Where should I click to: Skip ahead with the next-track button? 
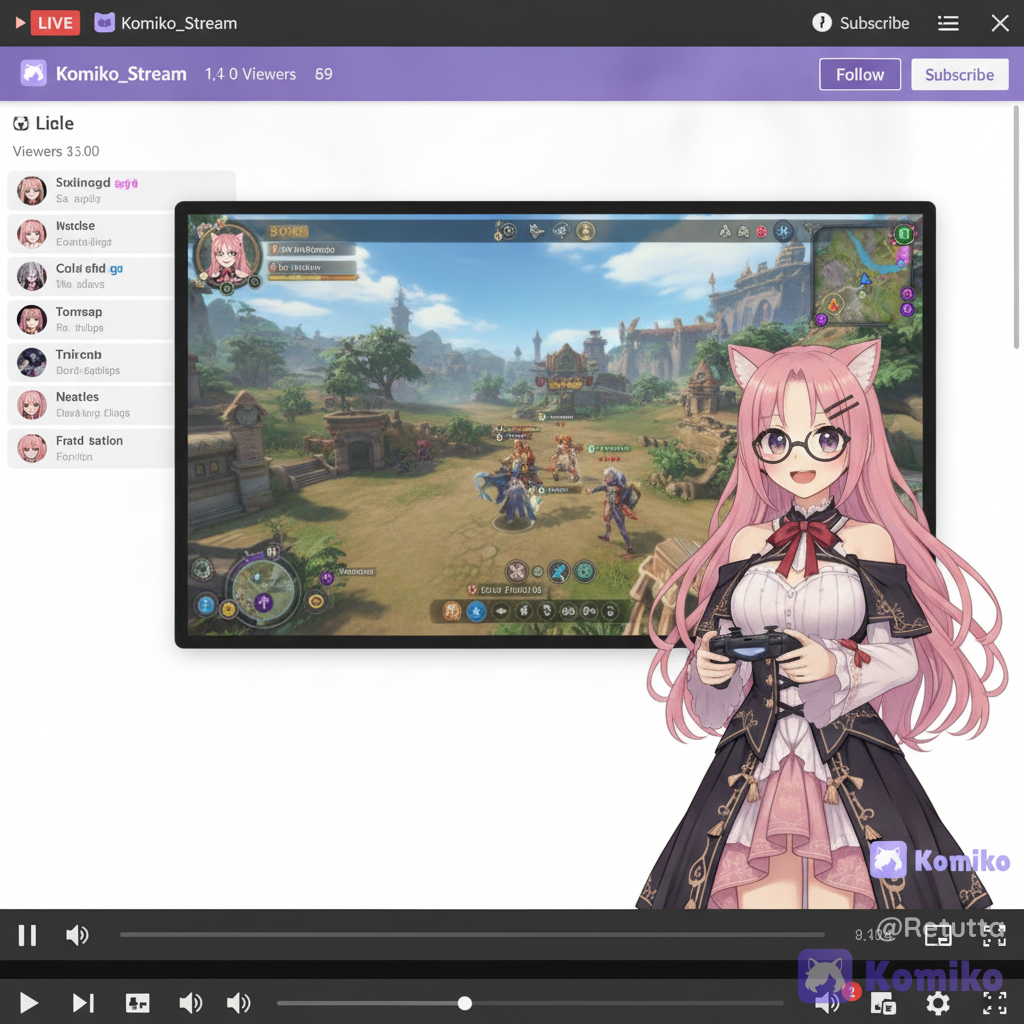point(83,1002)
